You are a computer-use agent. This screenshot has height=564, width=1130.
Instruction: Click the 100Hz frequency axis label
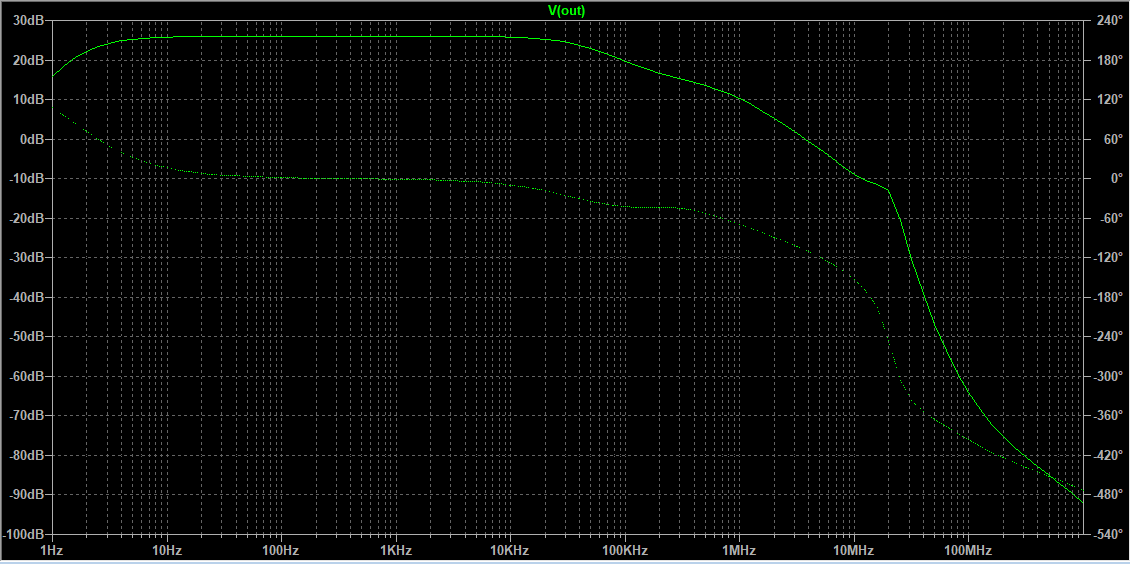[281, 551]
